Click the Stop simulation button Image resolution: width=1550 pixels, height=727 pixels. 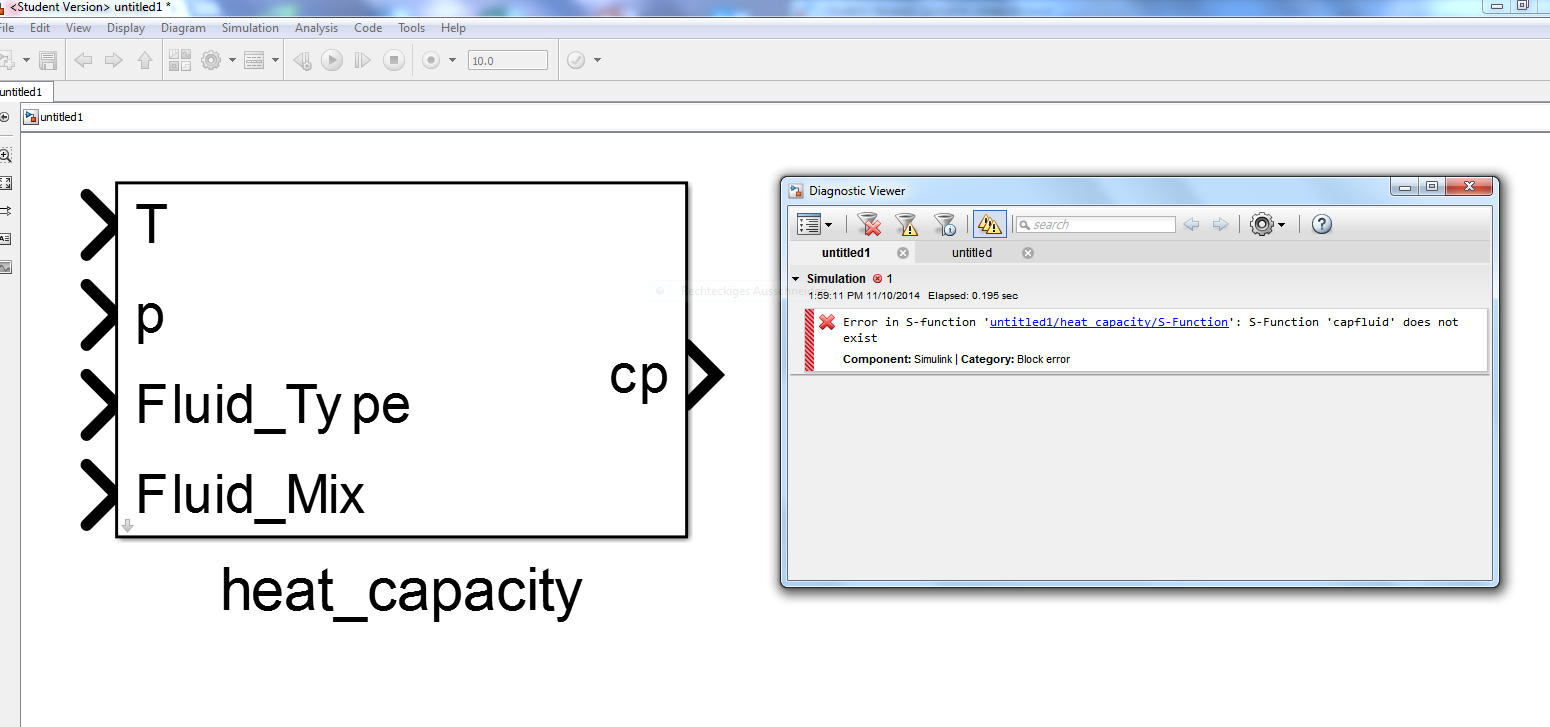click(x=394, y=61)
